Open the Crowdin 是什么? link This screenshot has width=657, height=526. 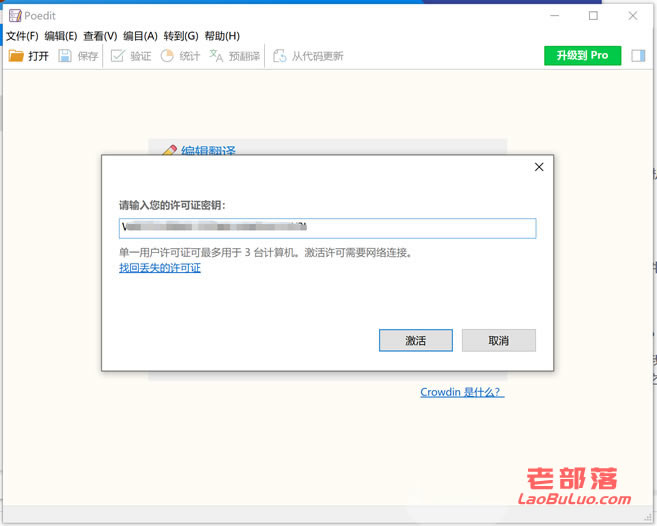pyautogui.click(x=462, y=392)
